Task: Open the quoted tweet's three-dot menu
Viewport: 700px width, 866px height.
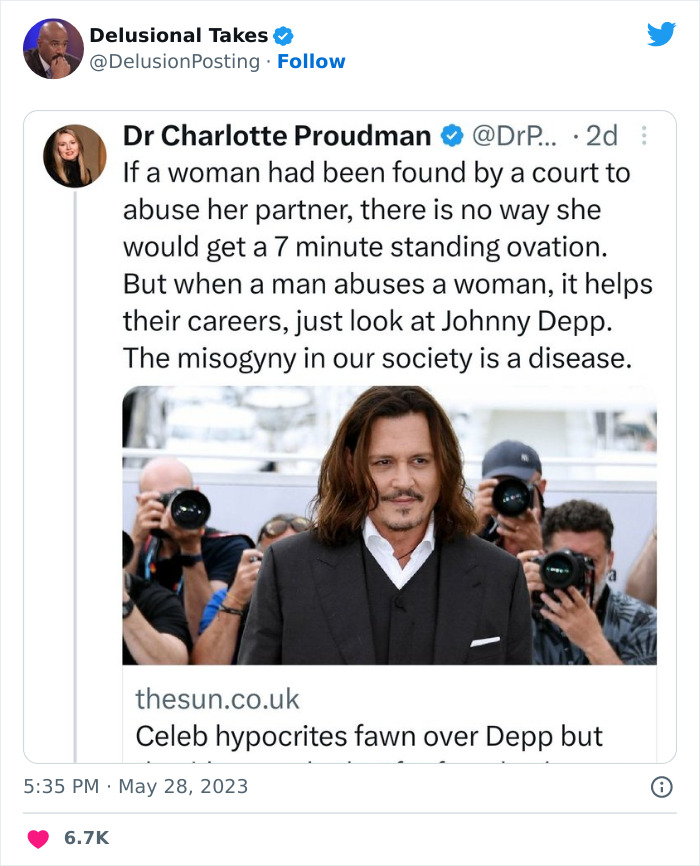Action: click(x=643, y=135)
